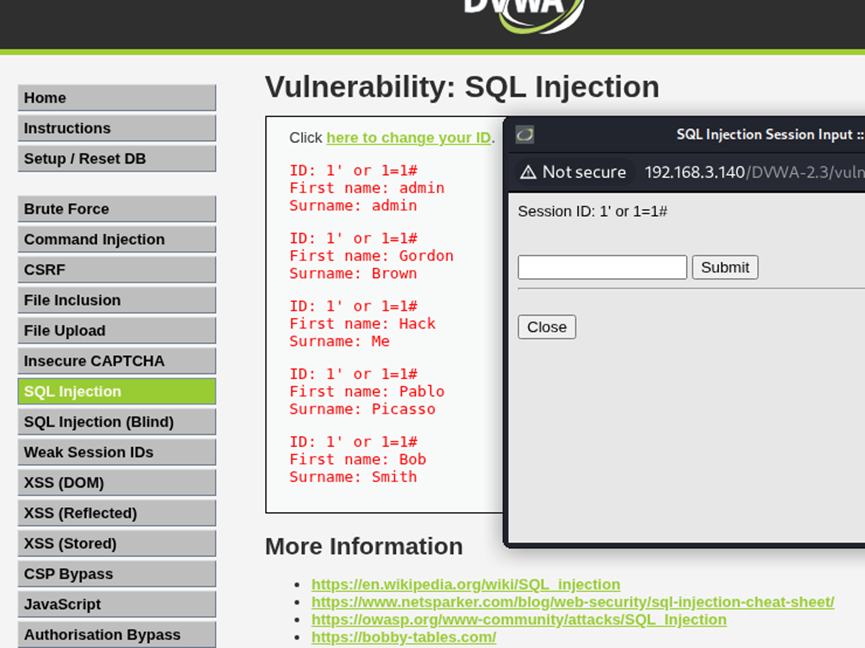Click 'First name: Gordon' result
865x648 pixels.
371,256
